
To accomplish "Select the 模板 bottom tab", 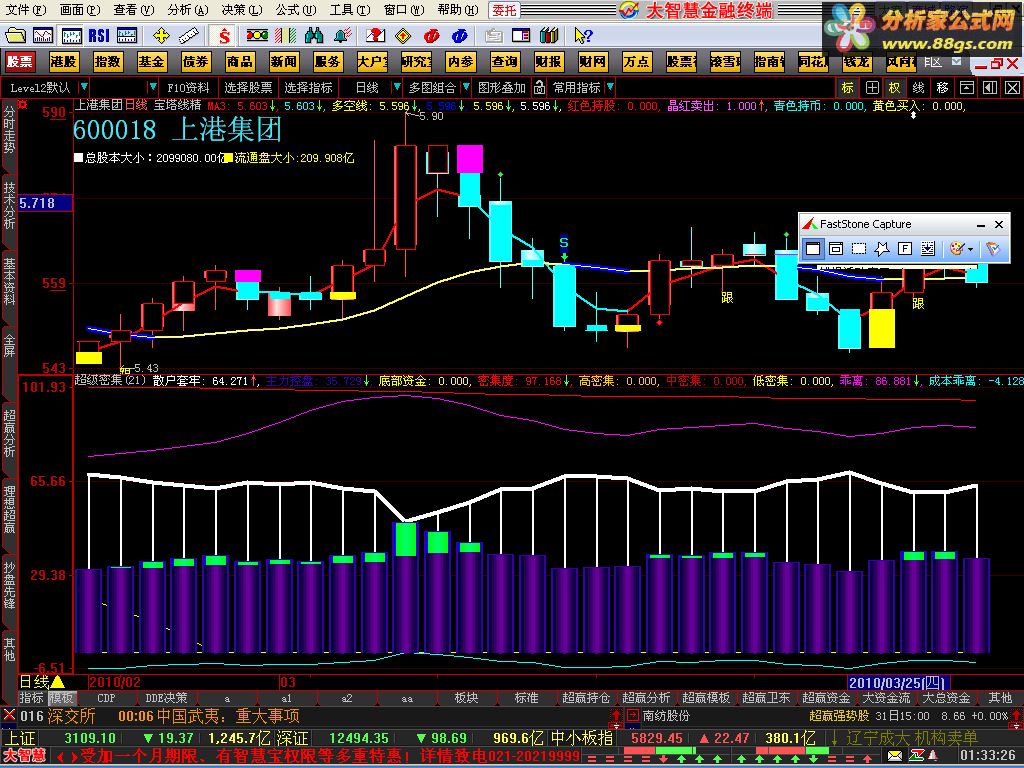I will [x=61, y=698].
